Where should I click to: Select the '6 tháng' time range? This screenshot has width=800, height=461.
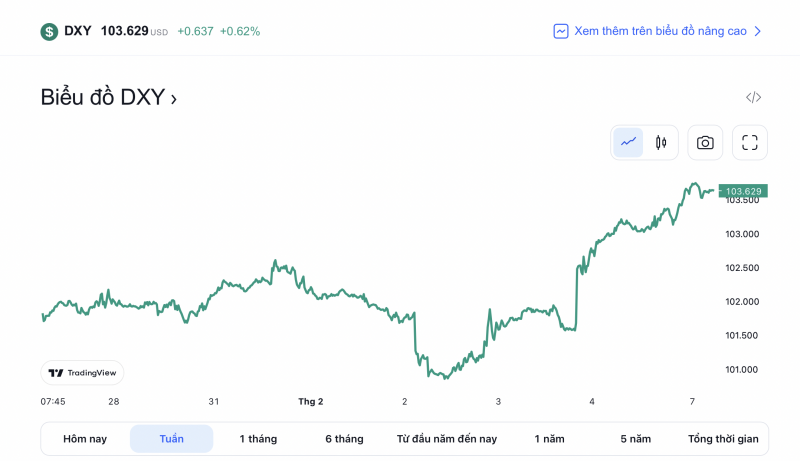(344, 439)
